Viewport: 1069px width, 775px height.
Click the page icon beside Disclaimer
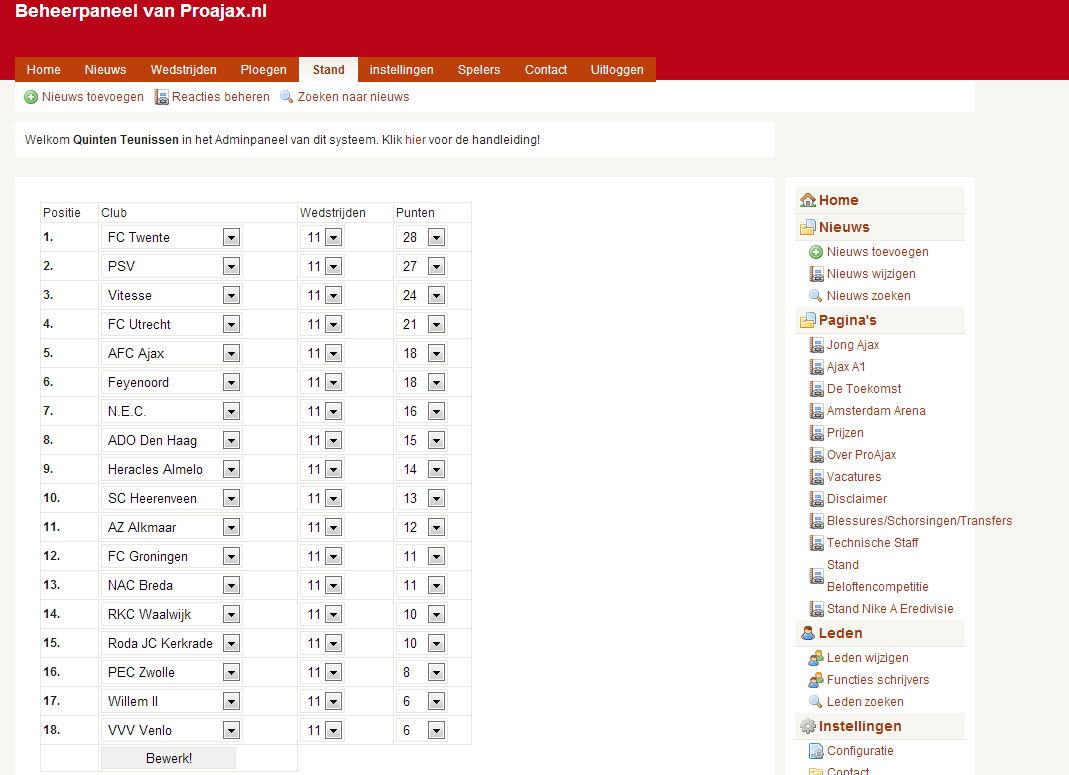(816, 499)
